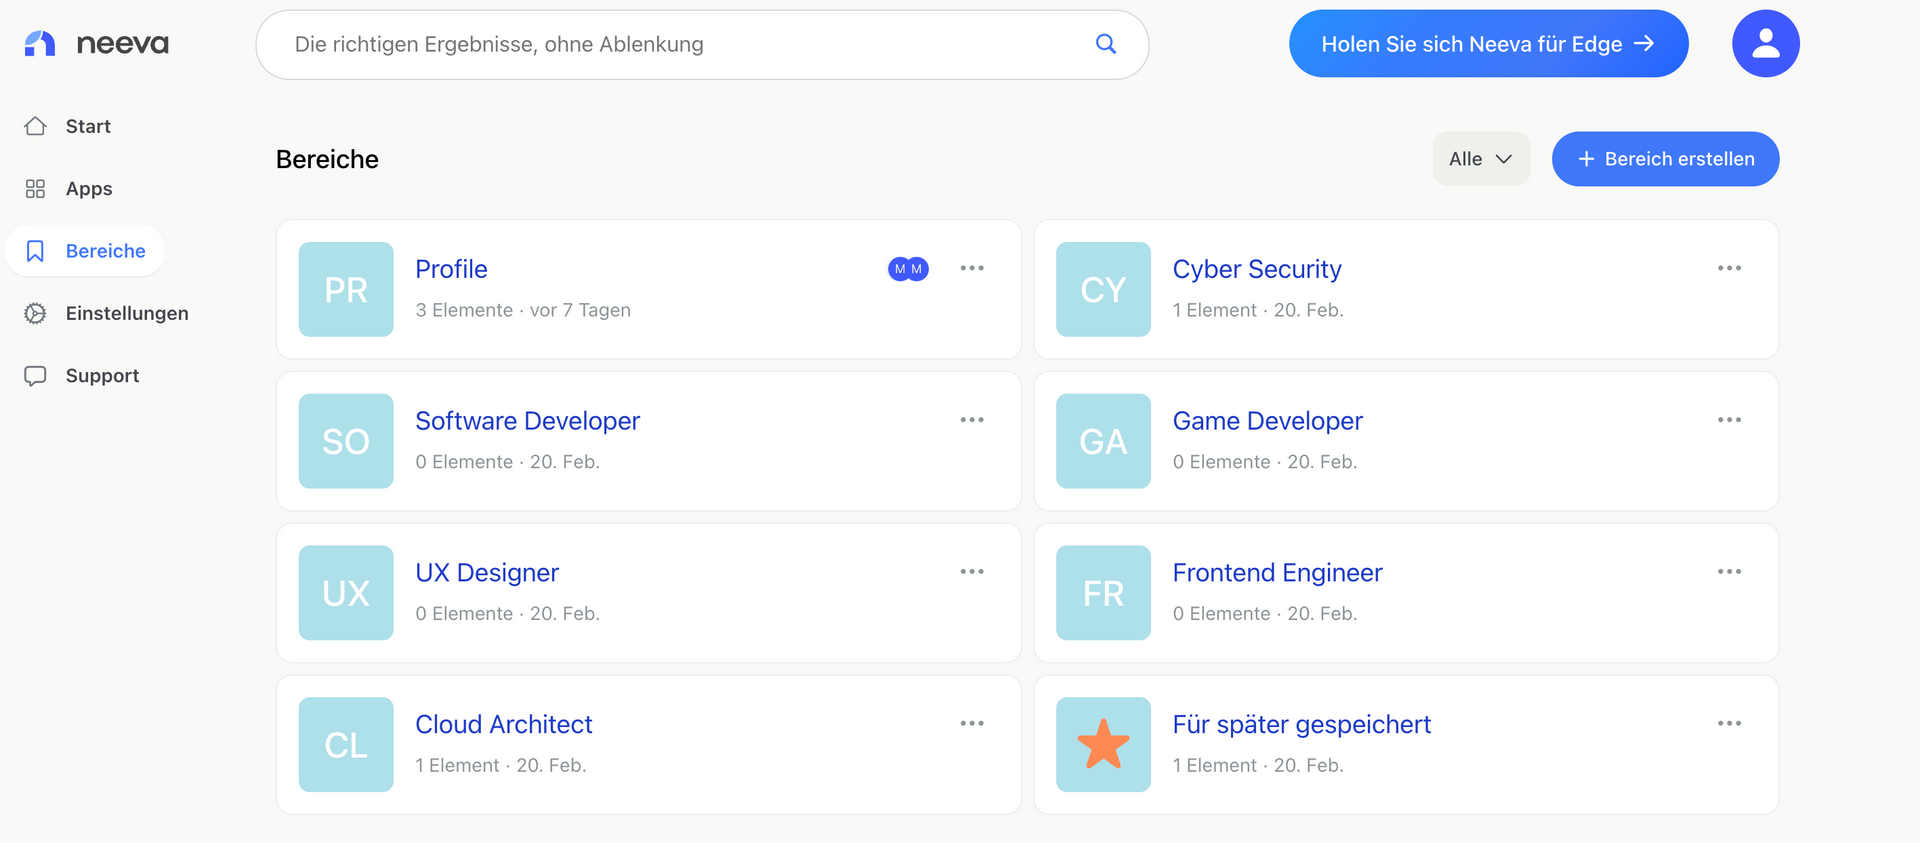The image size is (1920, 843).
Task: Open Einstellungen settings page
Action: (x=126, y=313)
